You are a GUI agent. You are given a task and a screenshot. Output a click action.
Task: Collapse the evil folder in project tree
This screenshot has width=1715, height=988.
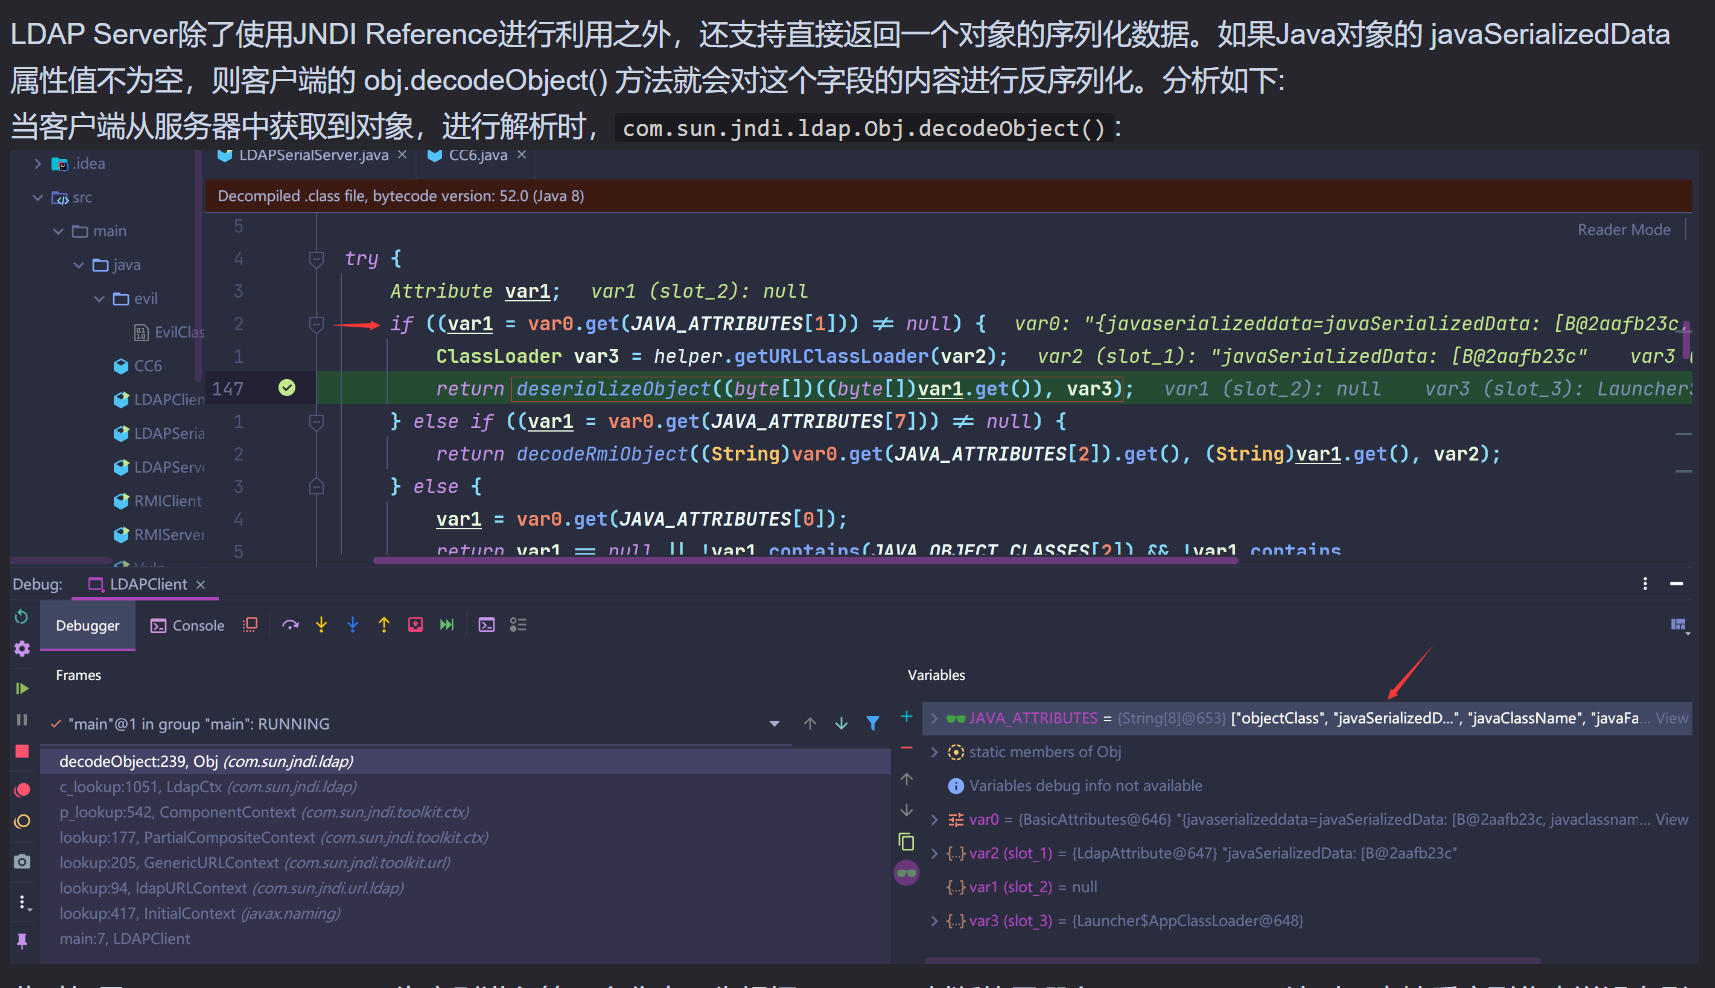tap(99, 299)
